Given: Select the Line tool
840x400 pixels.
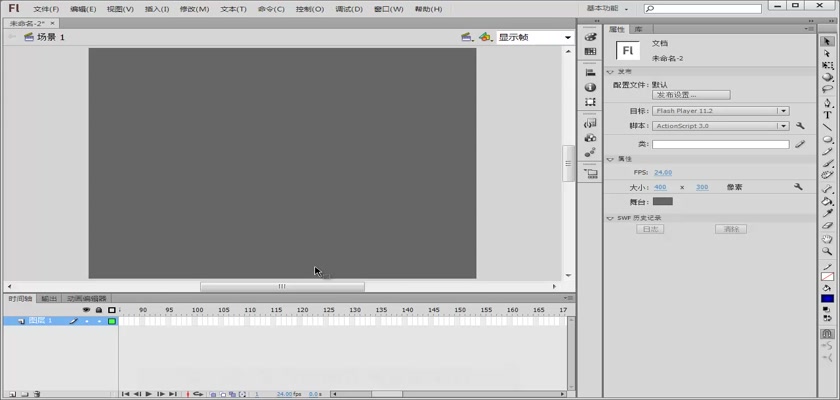Looking at the screenshot, I should pos(828,127).
